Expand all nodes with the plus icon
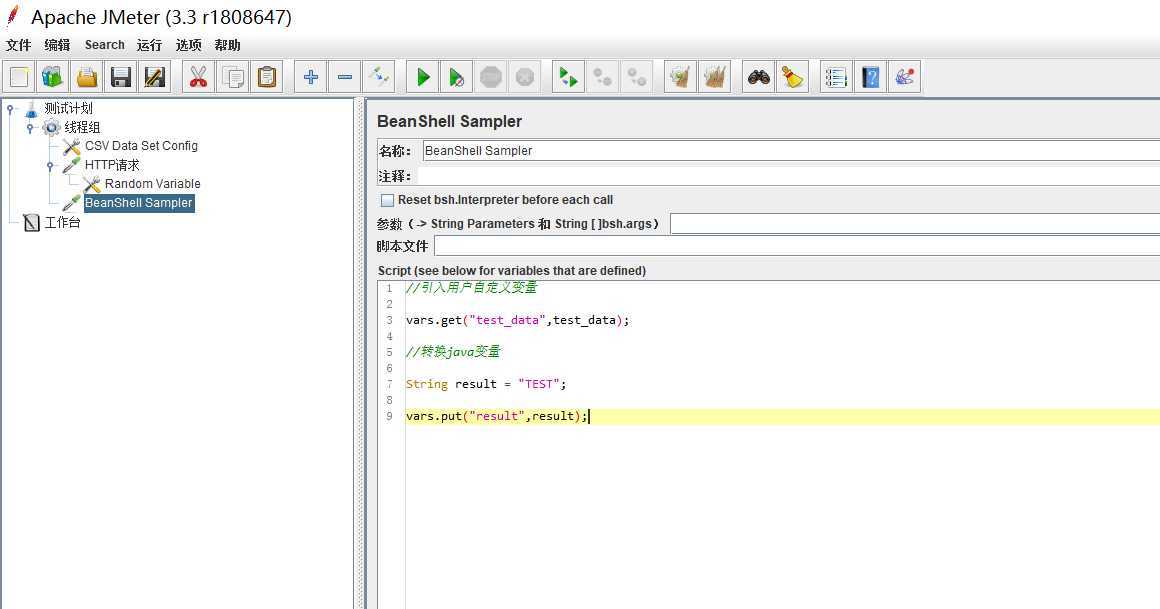 pos(311,77)
